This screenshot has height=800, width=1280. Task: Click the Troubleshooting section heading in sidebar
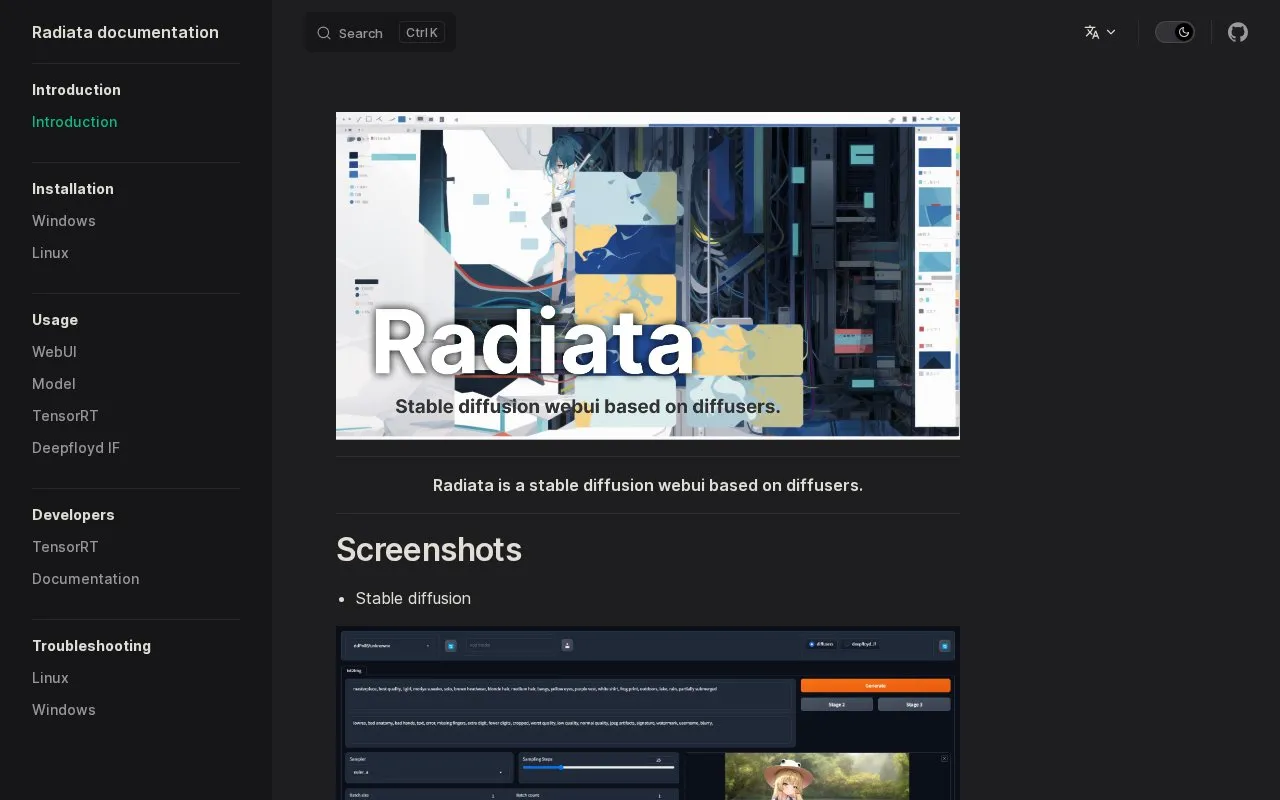[x=91, y=646]
